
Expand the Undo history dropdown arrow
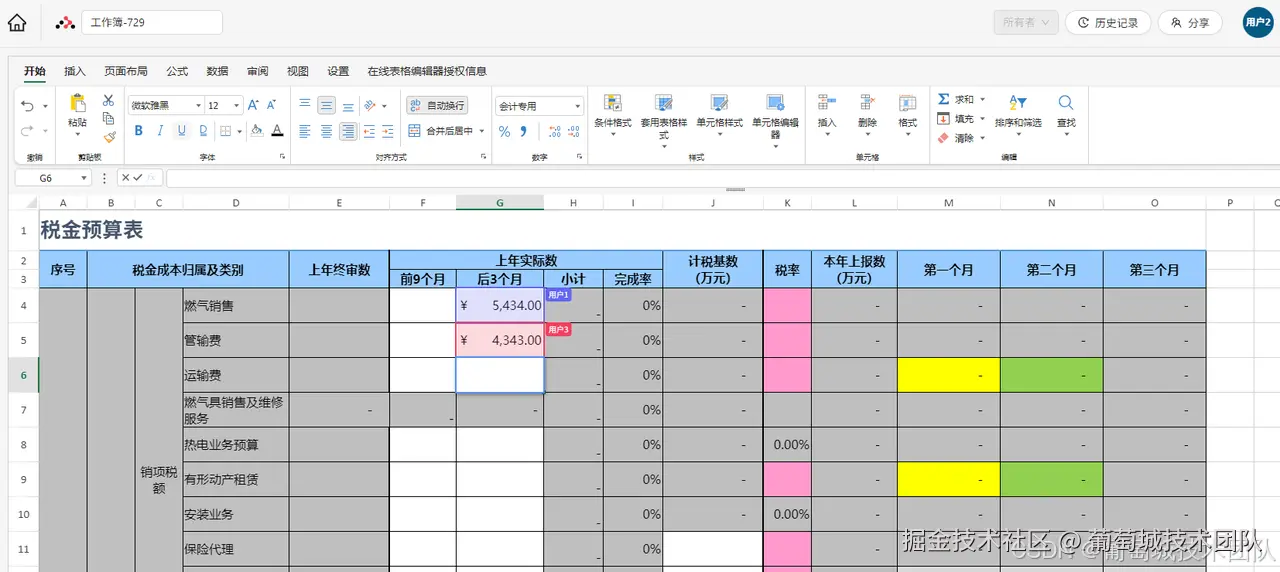click(45, 106)
